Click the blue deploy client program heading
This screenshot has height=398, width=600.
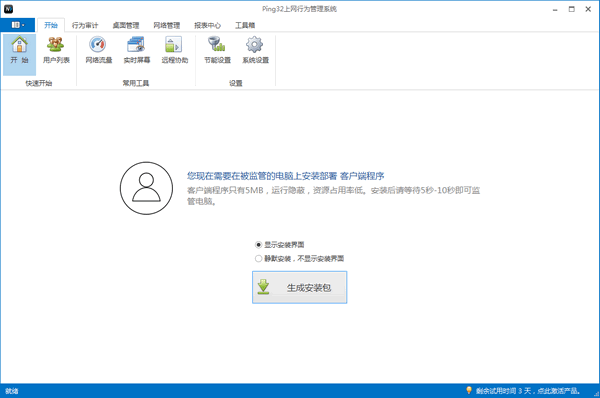click(285, 176)
